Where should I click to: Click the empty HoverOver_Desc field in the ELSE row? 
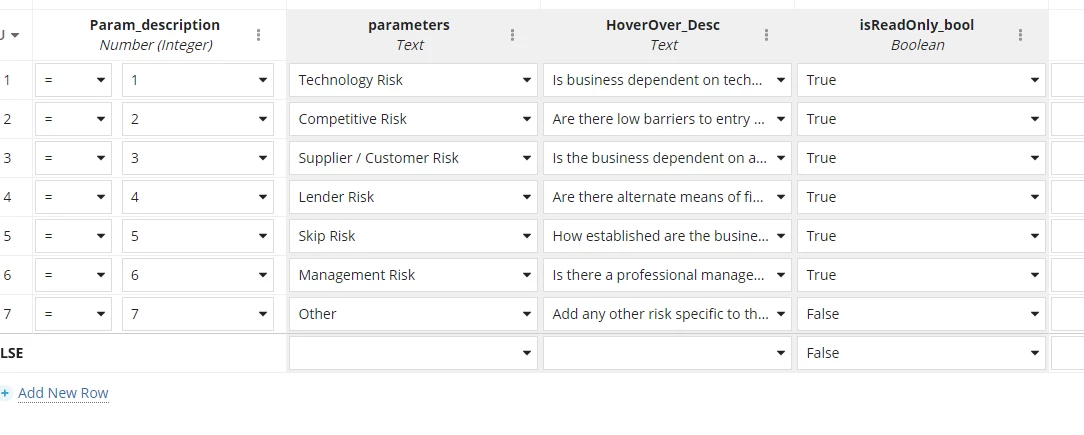click(x=667, y=353)
